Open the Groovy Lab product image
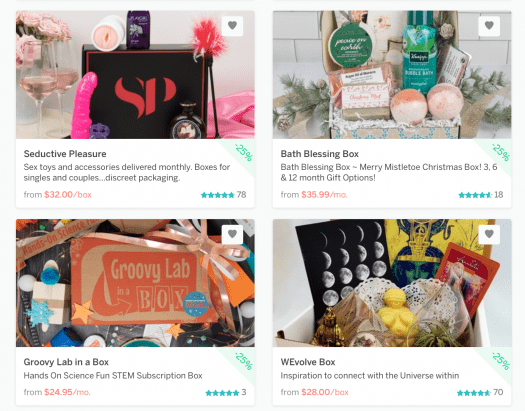 [x=135, y=283]
